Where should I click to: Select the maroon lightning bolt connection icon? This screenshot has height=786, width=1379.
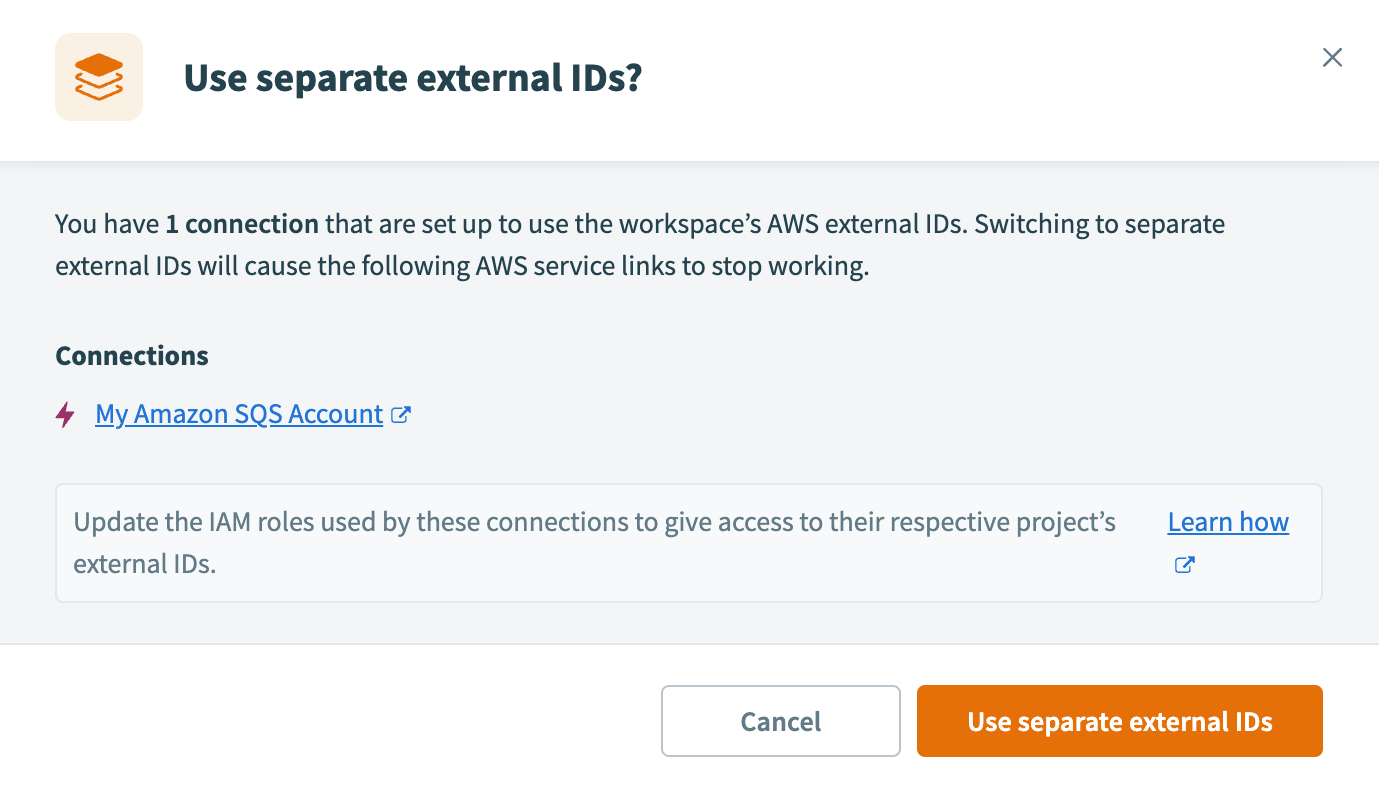point(64,413)
